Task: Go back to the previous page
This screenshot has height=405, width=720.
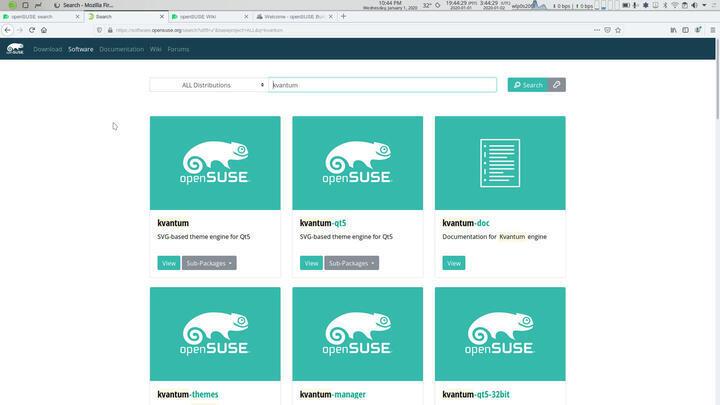Action: 7,30
